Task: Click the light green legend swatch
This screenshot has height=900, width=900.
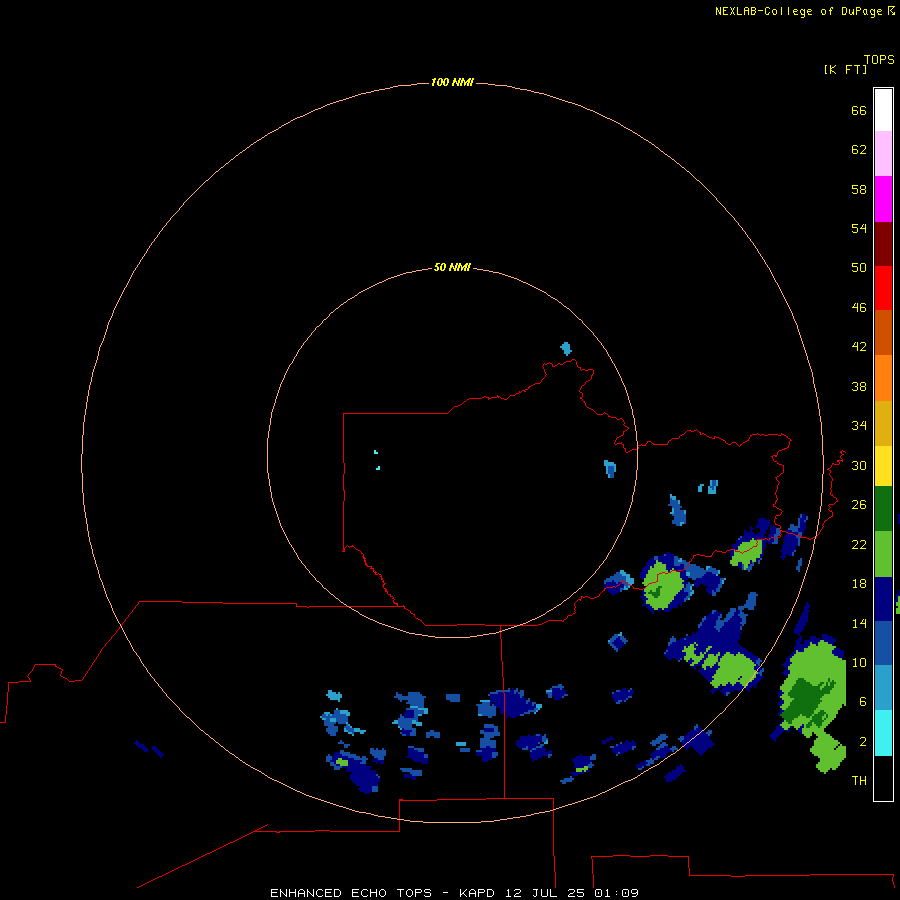Action: (883, 554)
